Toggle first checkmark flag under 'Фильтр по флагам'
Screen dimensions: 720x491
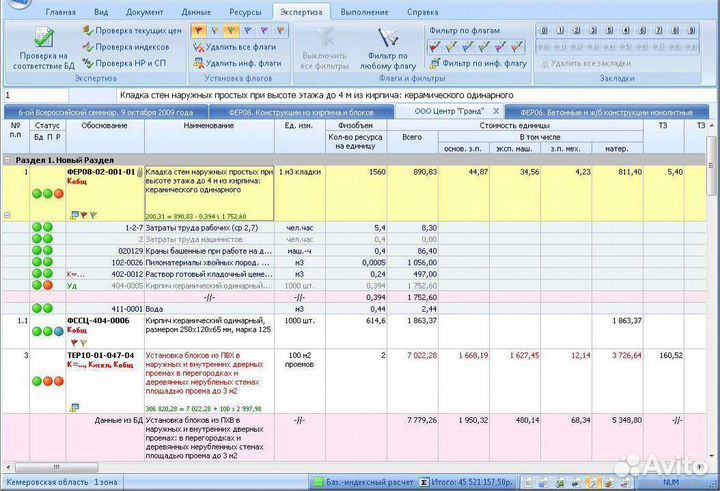434,47
